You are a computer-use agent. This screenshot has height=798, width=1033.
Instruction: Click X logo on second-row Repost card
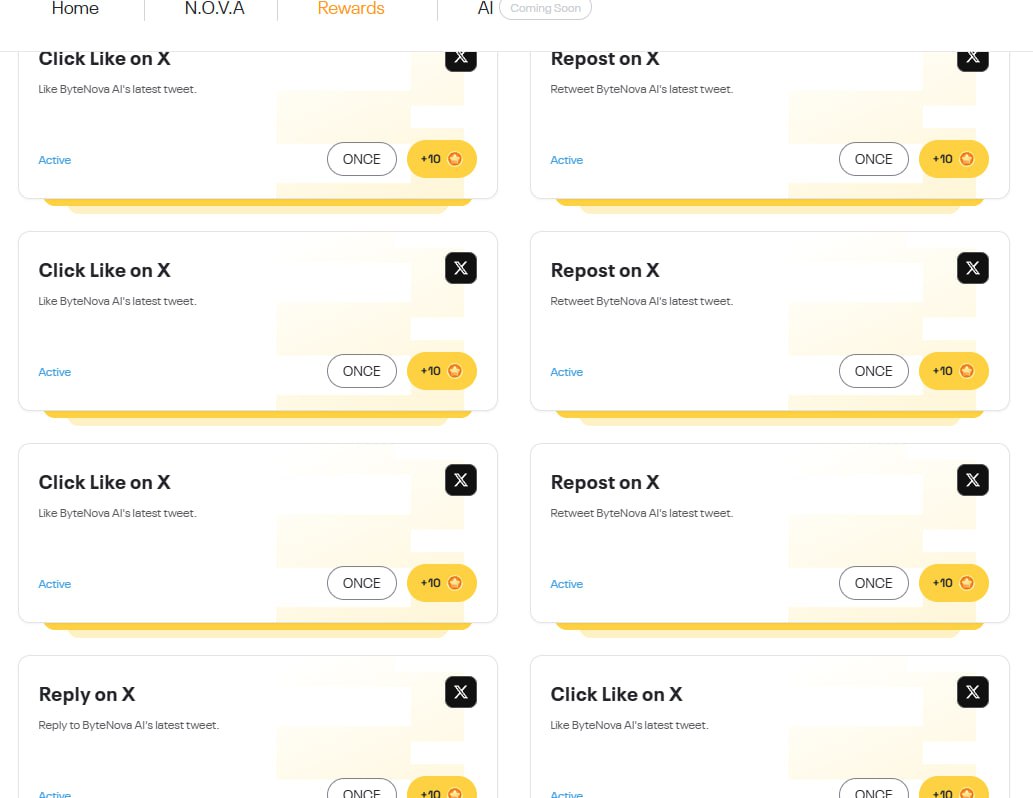point(973,268)
